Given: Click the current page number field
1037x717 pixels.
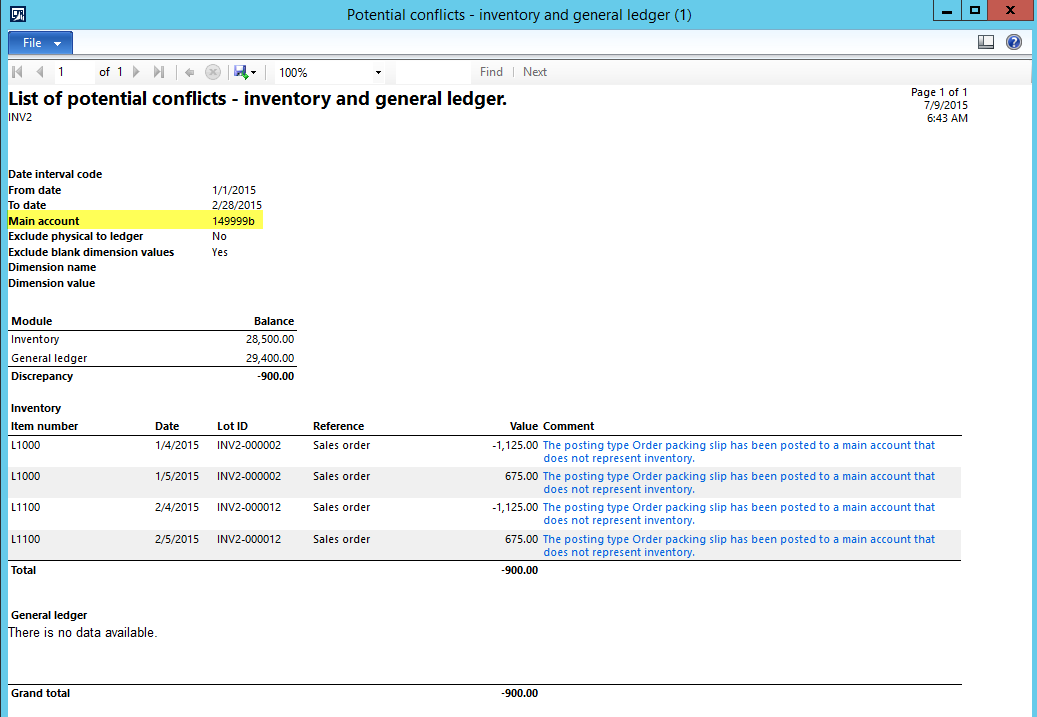Looking at the screenshot, I should coord(72,72).
